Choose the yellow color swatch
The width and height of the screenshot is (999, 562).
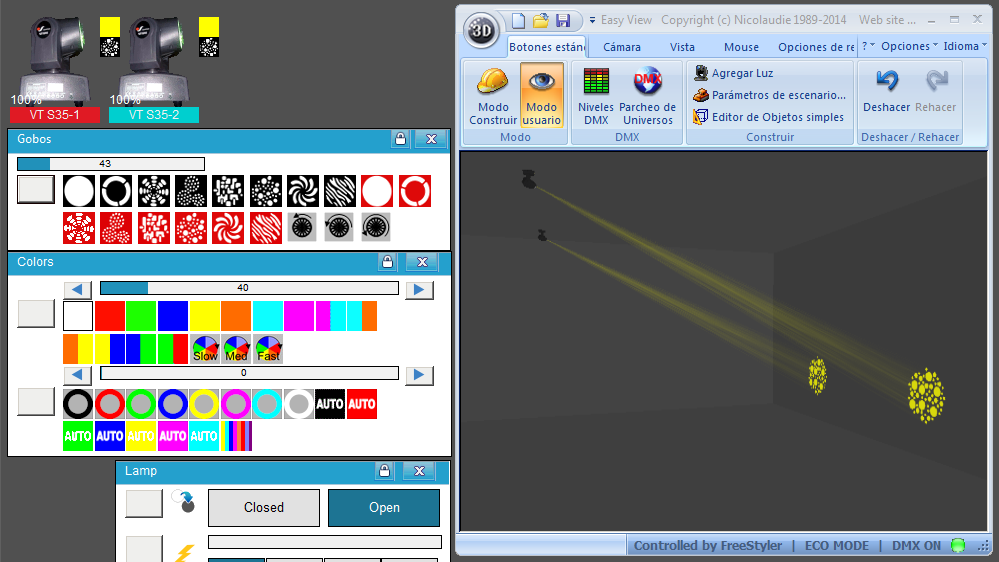[205, 316]
